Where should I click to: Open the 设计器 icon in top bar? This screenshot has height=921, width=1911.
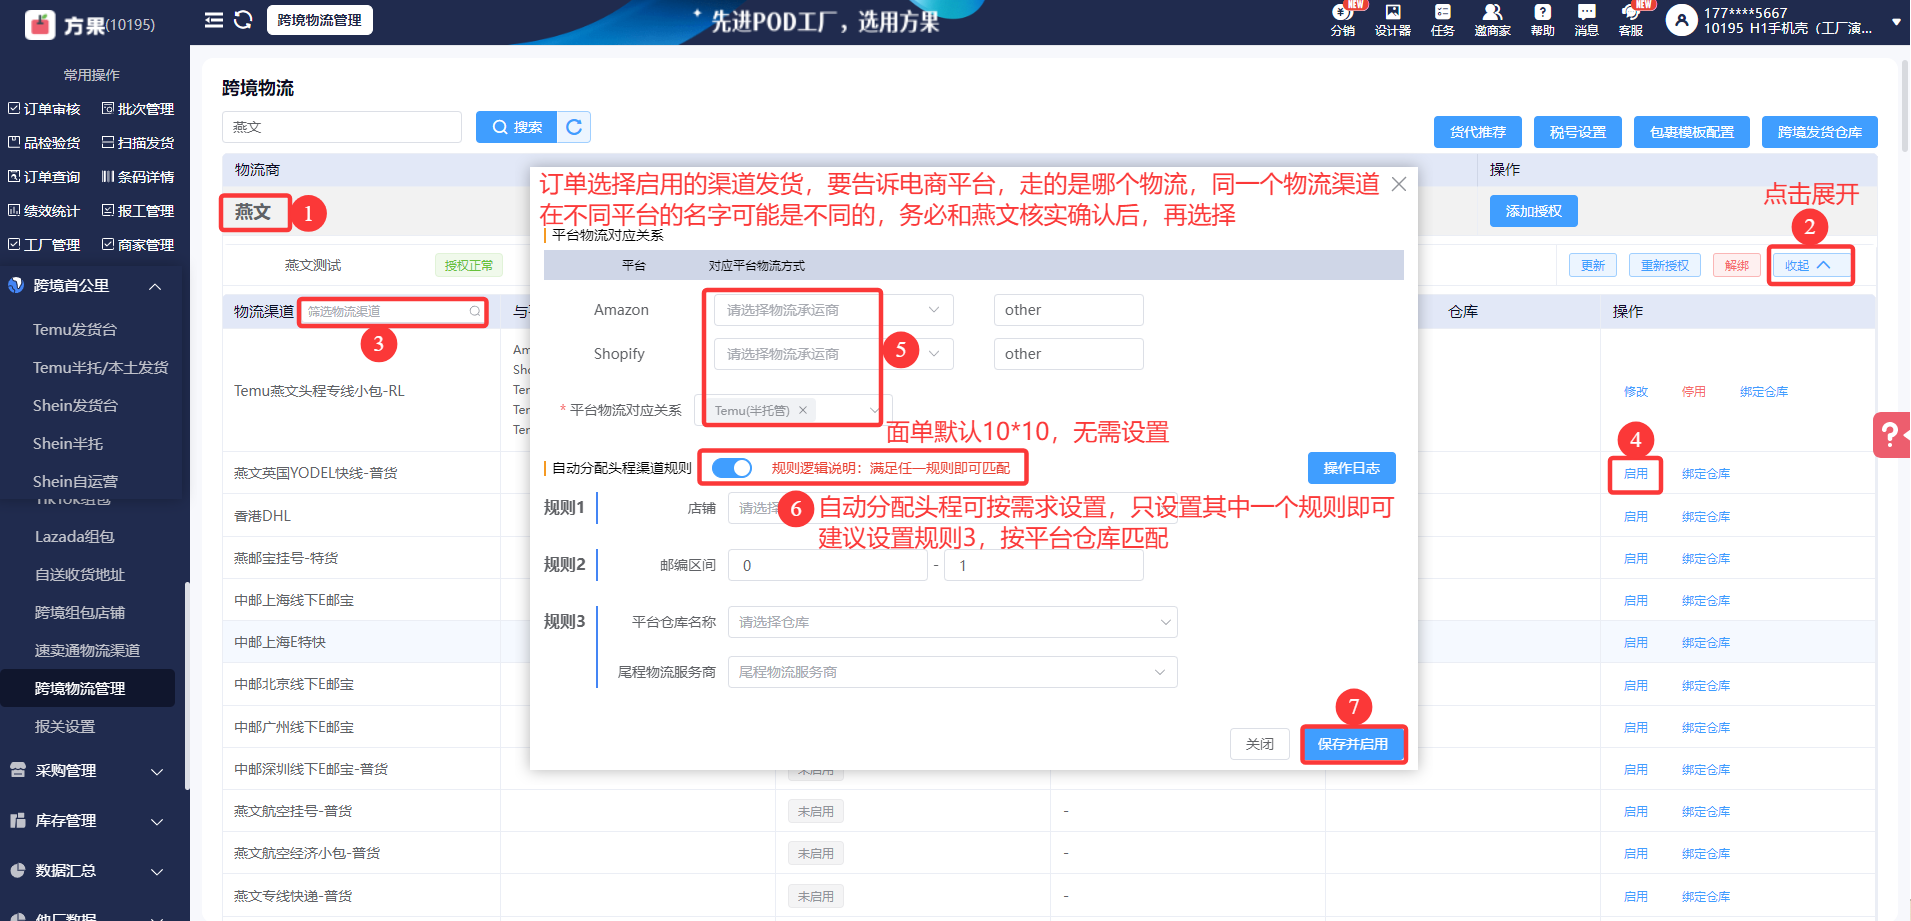coord(1392,19)
